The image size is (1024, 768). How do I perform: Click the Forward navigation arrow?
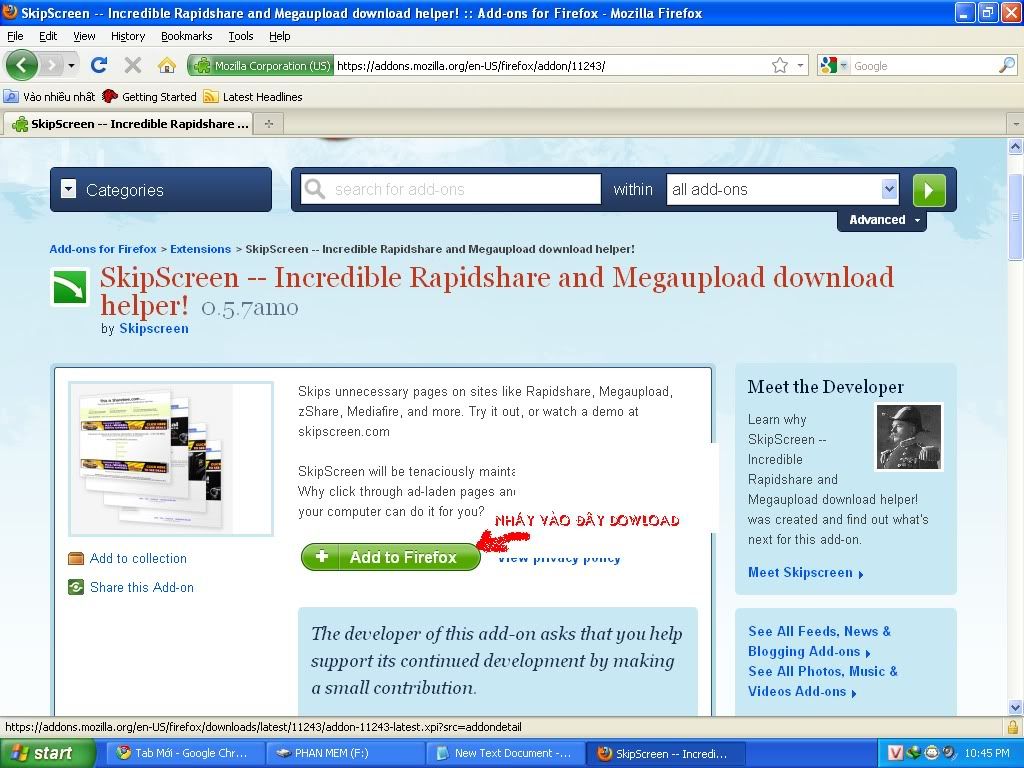[x=51, y=65]
